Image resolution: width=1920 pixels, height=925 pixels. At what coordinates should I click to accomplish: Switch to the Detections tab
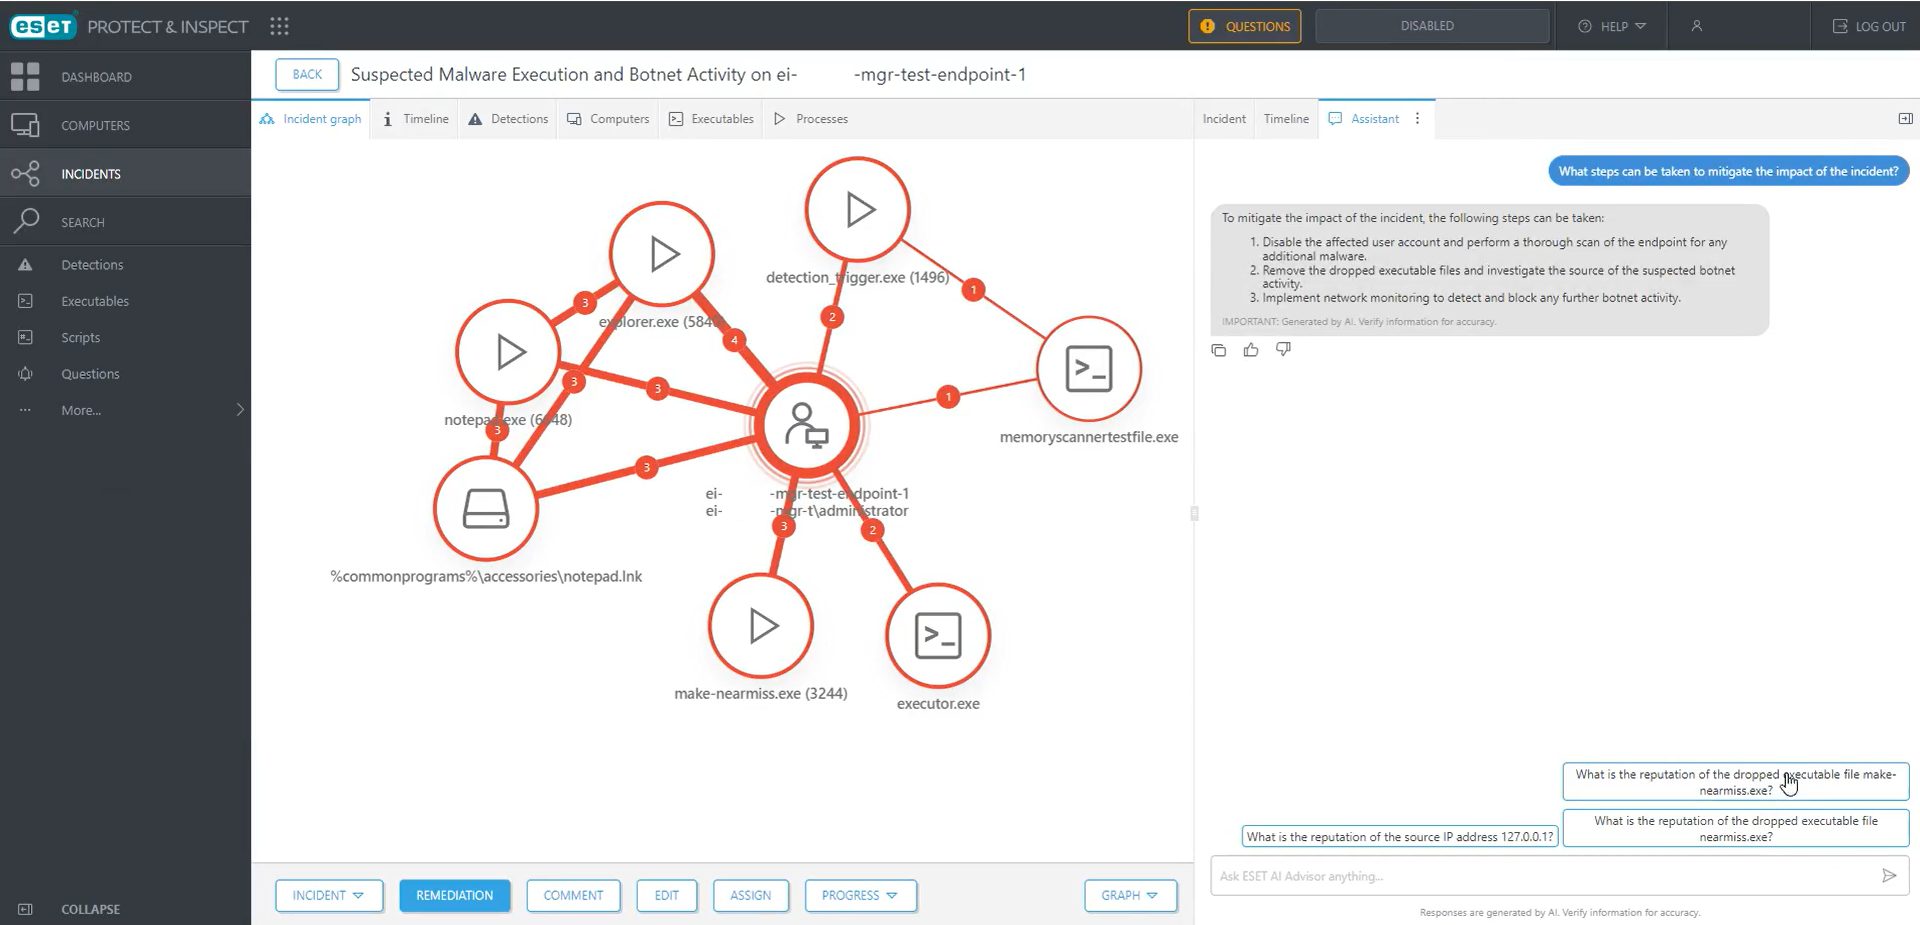[508, 118]
